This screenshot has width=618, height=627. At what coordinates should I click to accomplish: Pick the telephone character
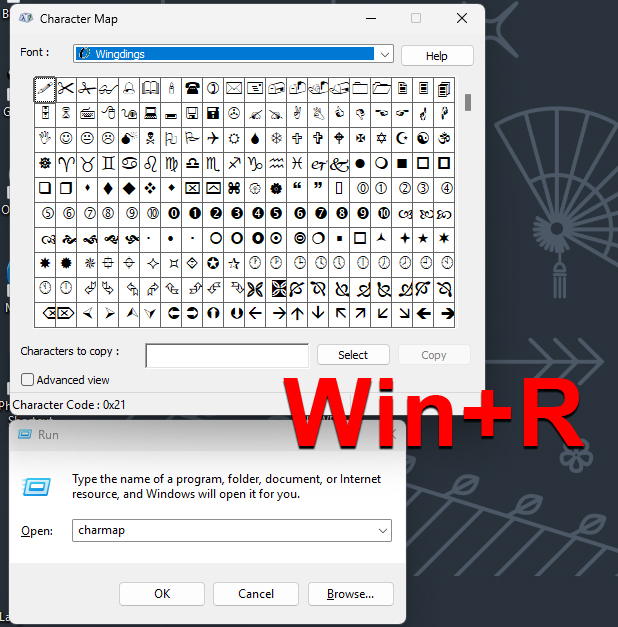tap(192, 88)
